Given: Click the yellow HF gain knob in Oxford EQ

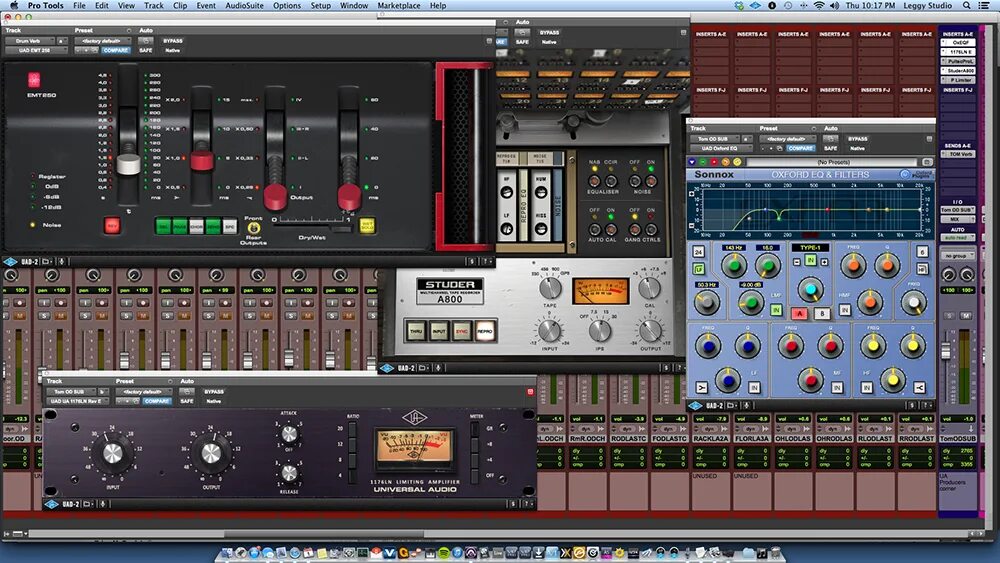Looking at the screenshot, I should pos(893,379).
